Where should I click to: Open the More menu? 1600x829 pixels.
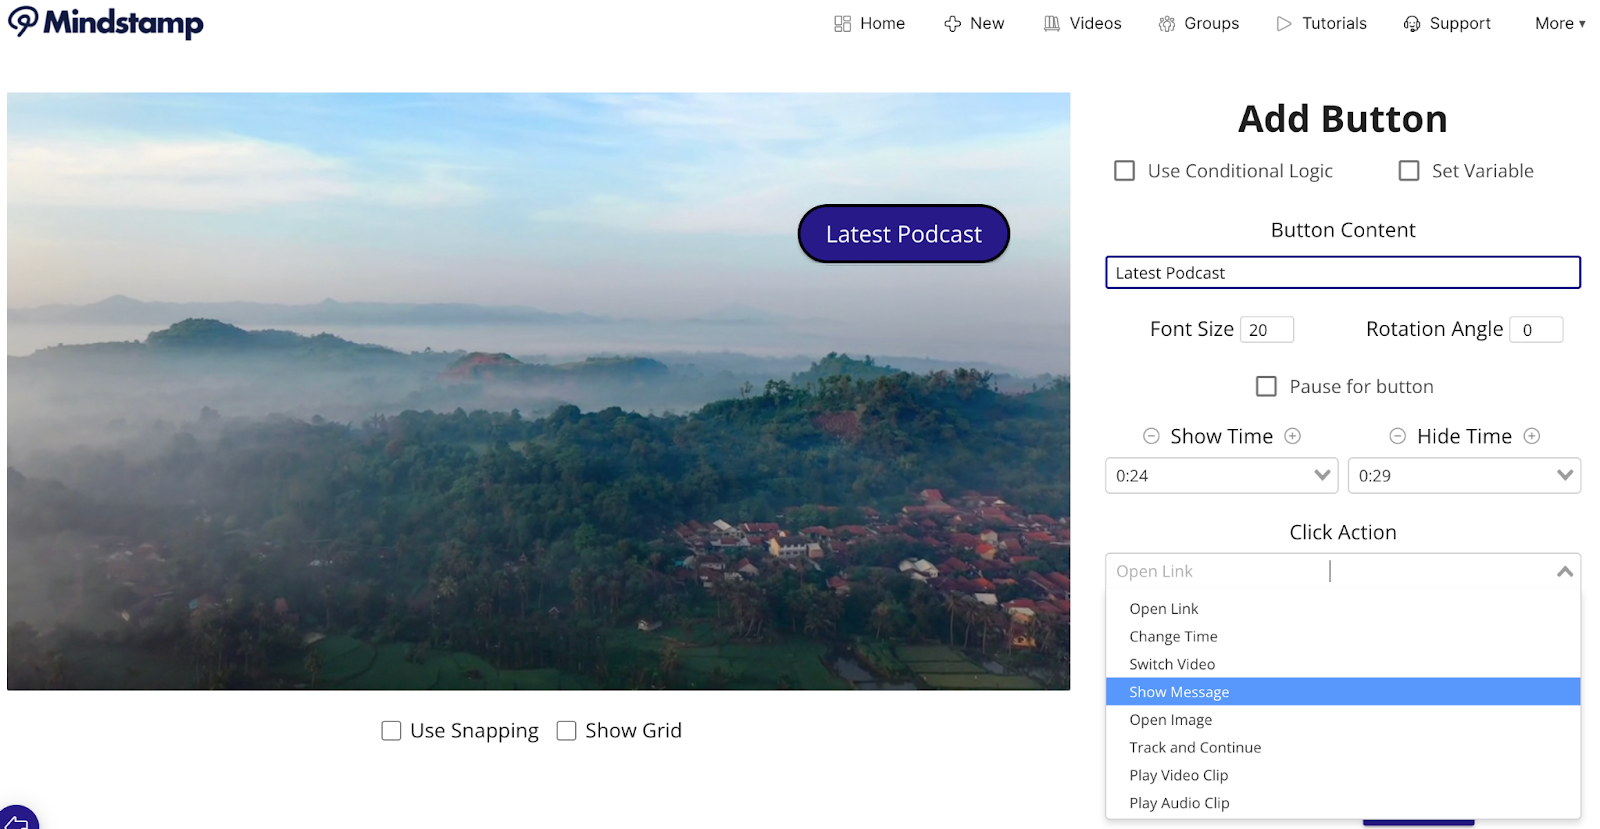click(1559, 24)
